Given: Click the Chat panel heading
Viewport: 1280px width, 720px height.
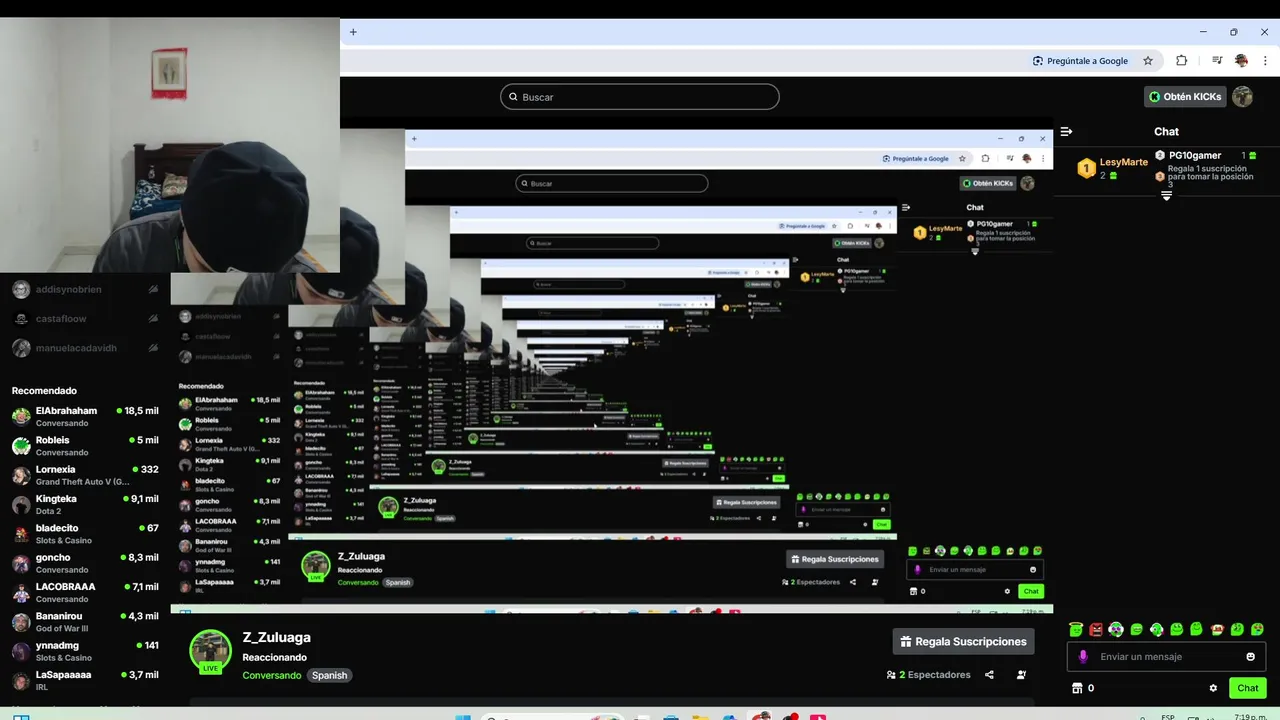Looking at the screenshot, I should pos(1166,131).
